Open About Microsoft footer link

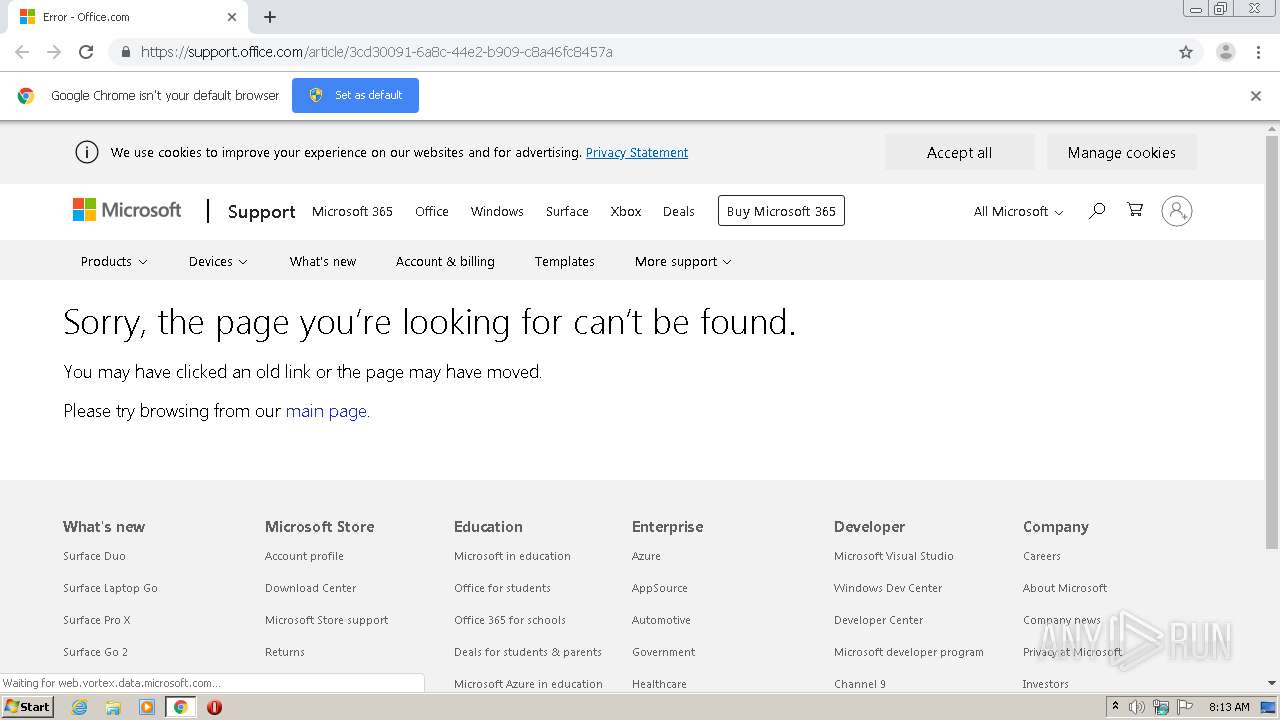1065,588
